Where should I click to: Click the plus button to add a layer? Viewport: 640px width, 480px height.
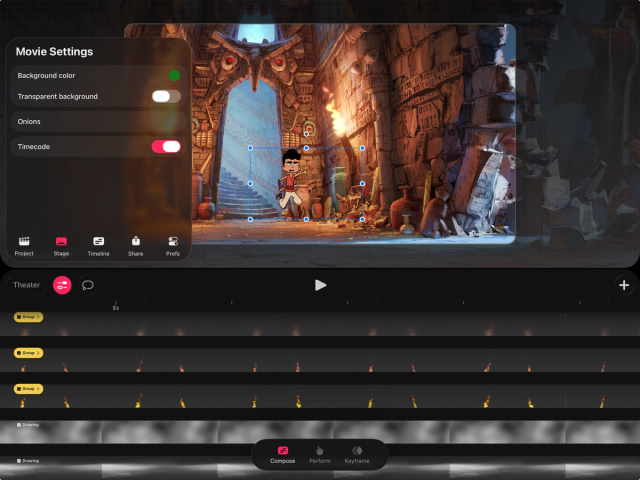pos(624,285)
